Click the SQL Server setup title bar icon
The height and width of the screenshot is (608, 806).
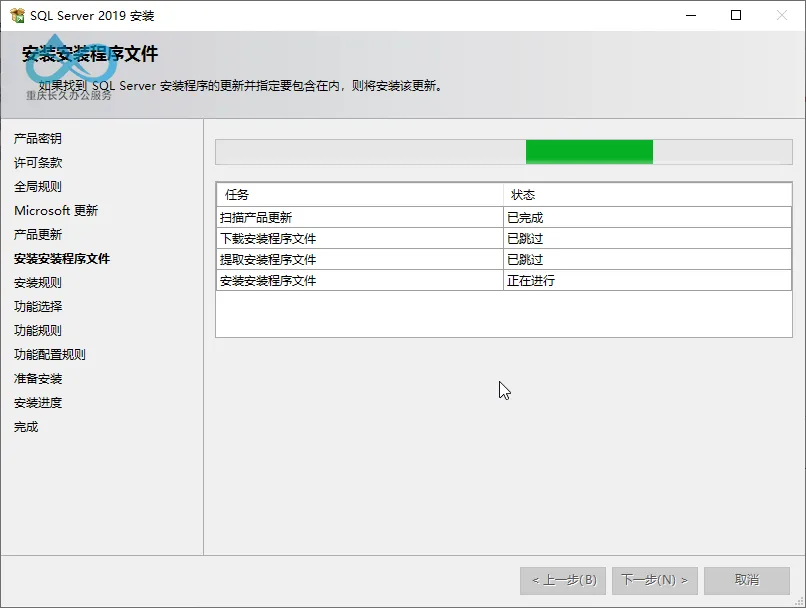pyautogui.click(x=17, y=15)
